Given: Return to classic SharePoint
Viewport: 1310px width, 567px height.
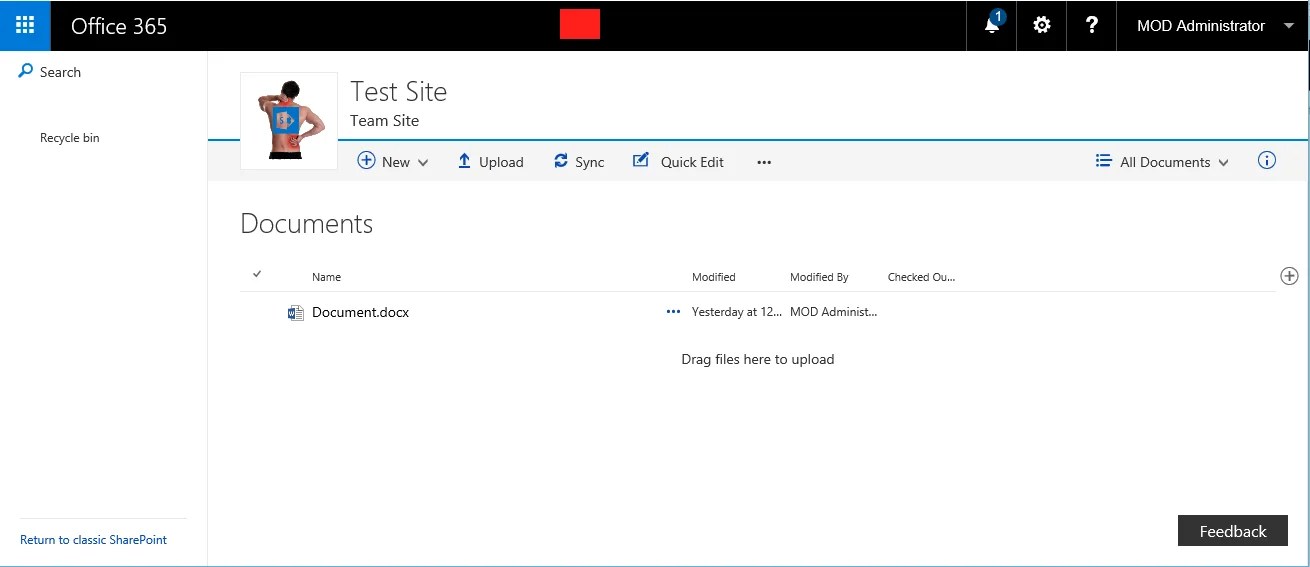Looking at the screenshot, I should 93,540.
